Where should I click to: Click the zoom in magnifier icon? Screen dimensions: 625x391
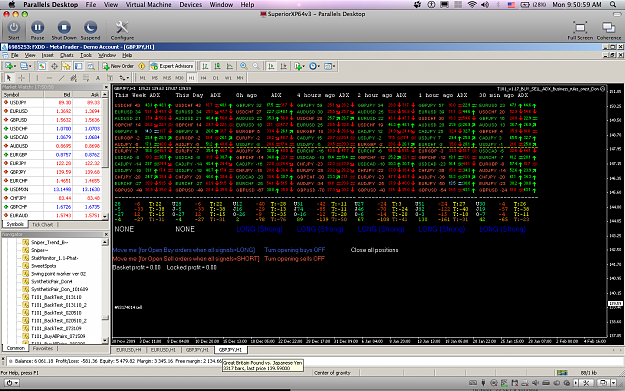(x=244, y=66)
